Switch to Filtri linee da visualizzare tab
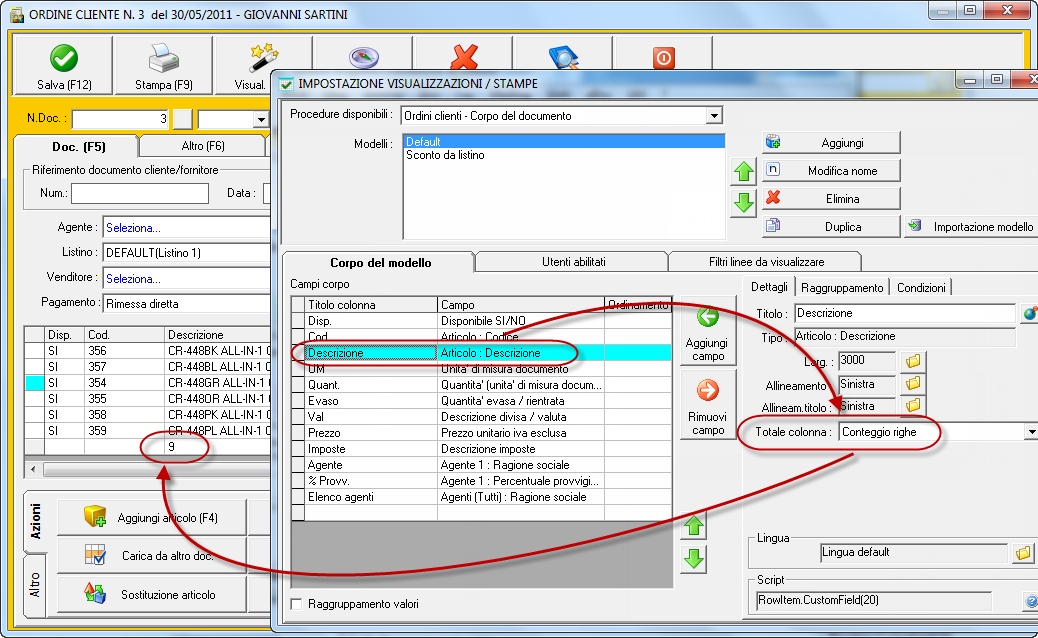The image size is (1038, 638). [x=766, y=262]
